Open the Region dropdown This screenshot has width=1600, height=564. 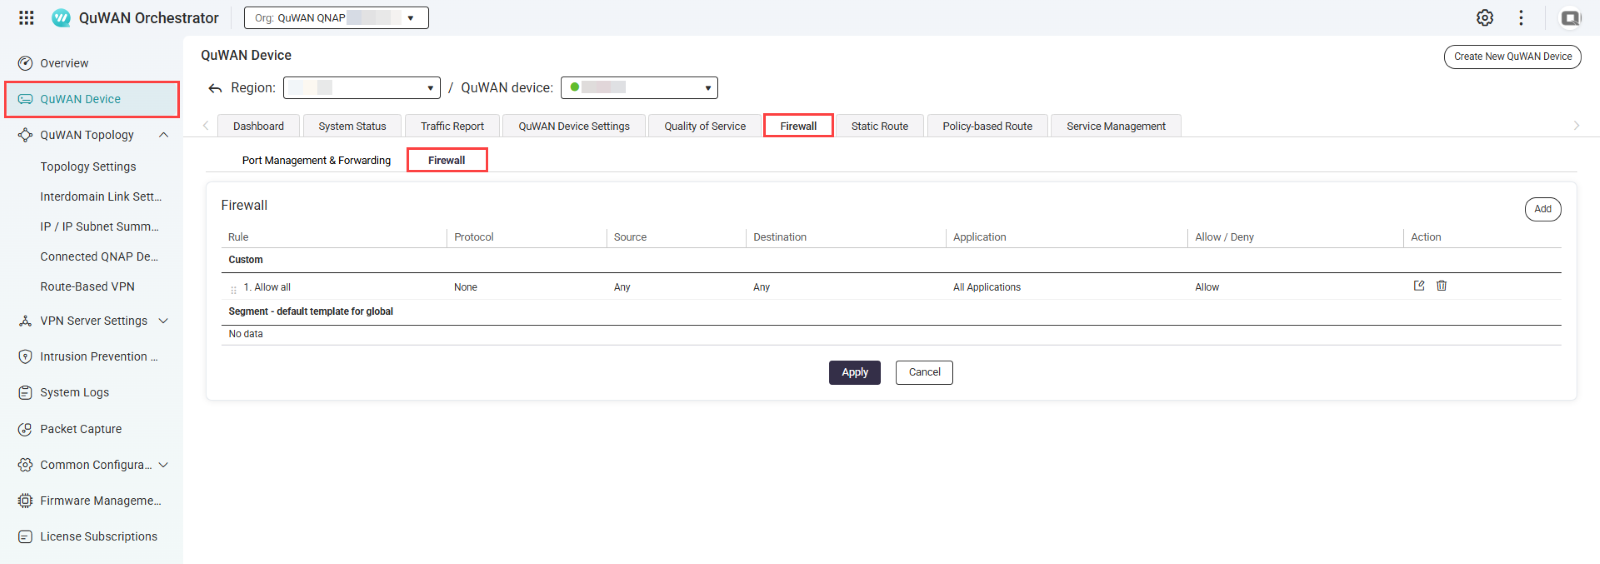[x=362, y=88]
